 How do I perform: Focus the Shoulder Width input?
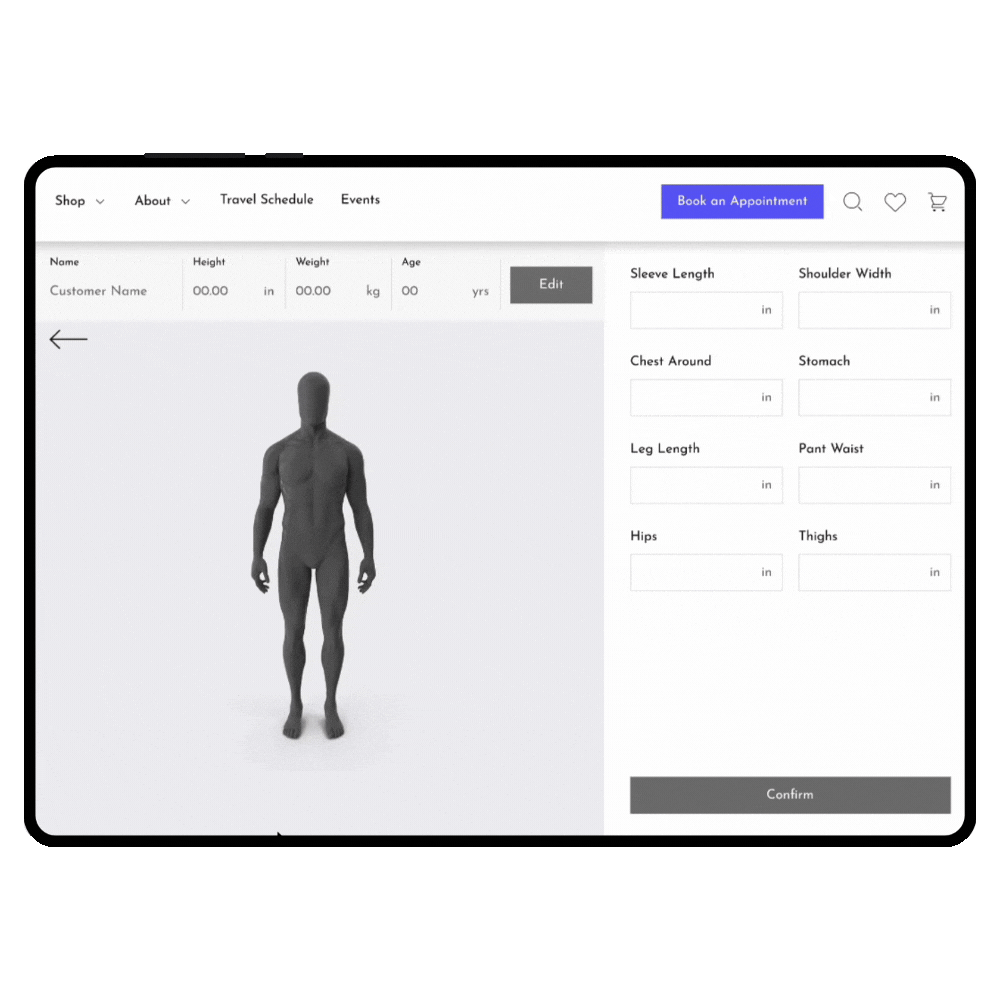pyautogui.click(x=874, y=310)
